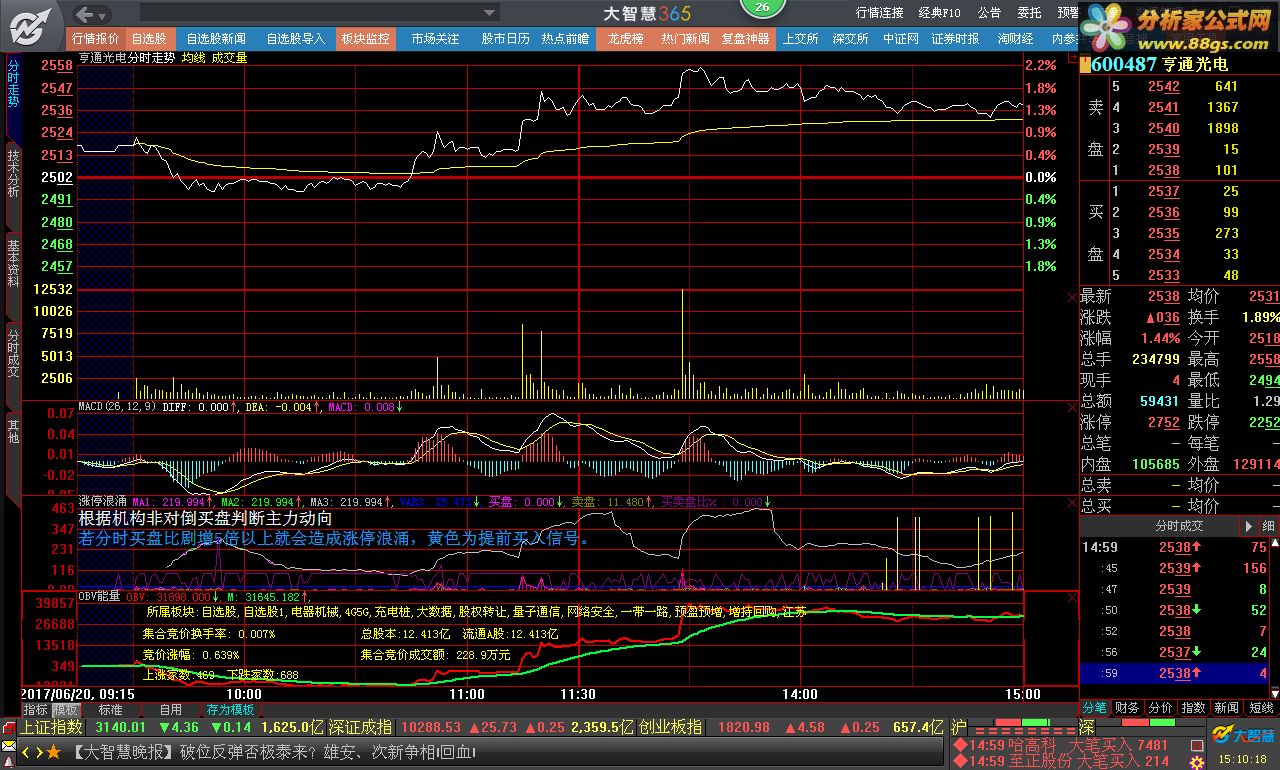Click the MACD(26,12,9) indicator title
This screenshot has height=770, width=1280.
point(119,408)
